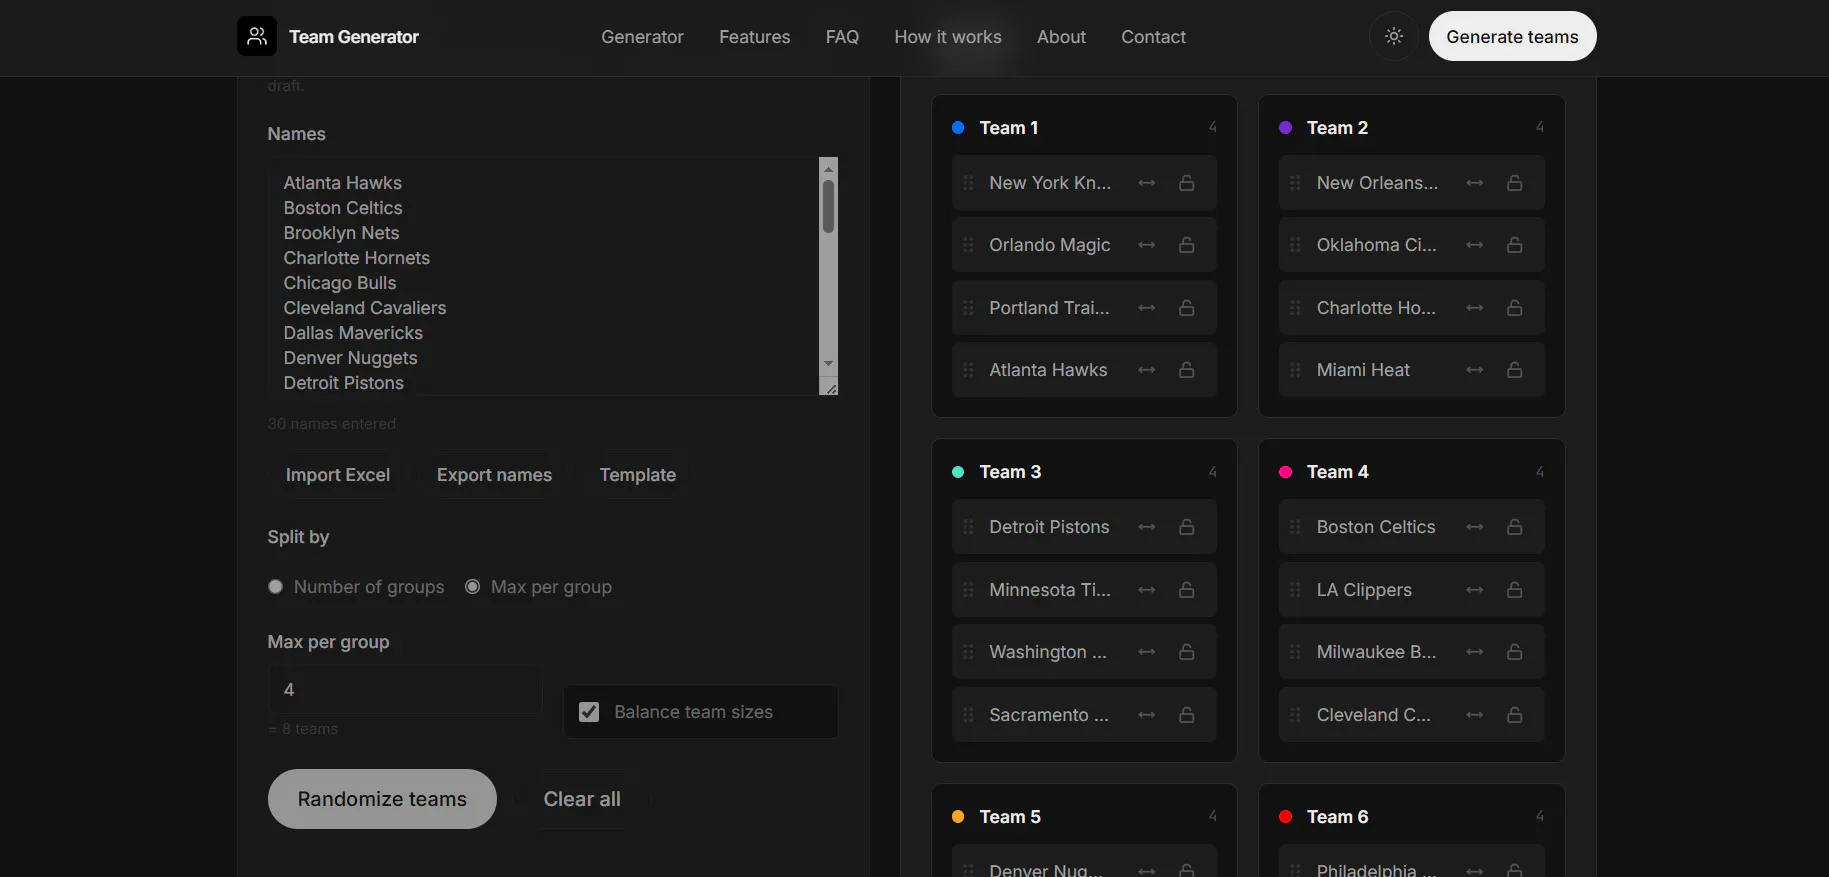This screenshot has height=877, width=1829.
Task: Lock the Sacramento entry
Action: pos(1187,715)
